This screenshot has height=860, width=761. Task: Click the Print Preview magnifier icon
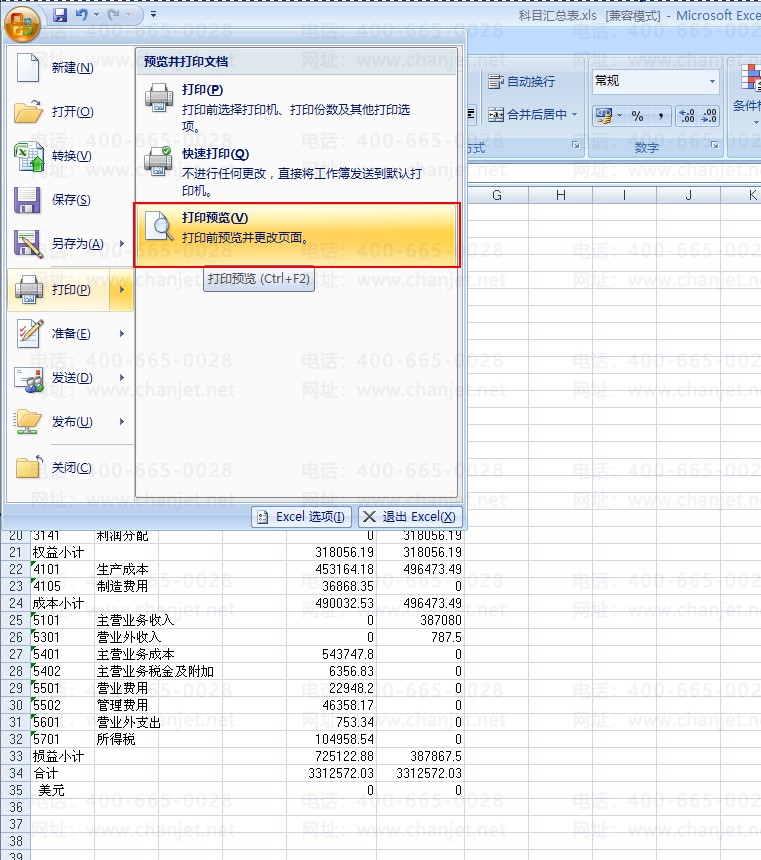coord(159,226)
